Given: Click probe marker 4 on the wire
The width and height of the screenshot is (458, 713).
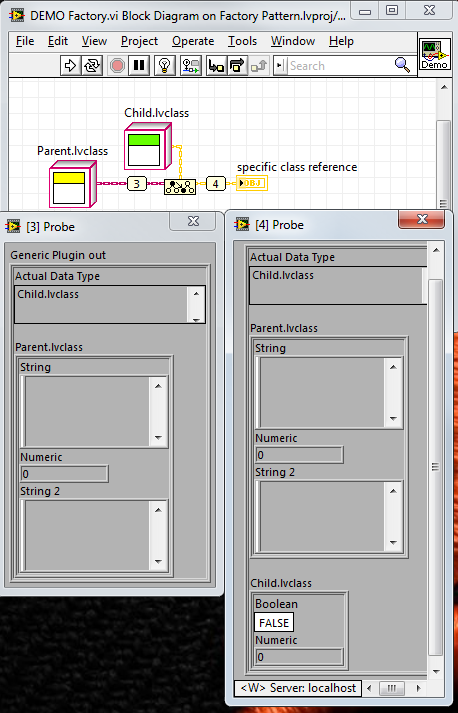Looking at the screenshot, I should coord(216,184).
